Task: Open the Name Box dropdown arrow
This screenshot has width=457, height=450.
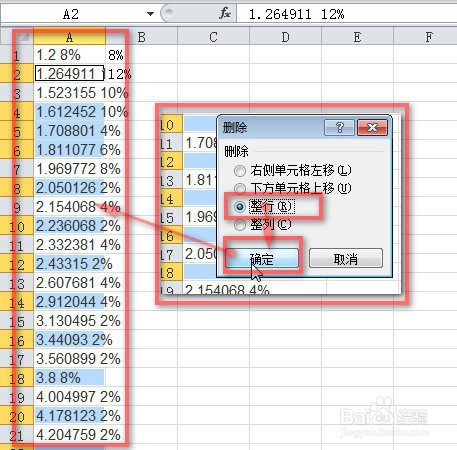Action: (150, 14)
